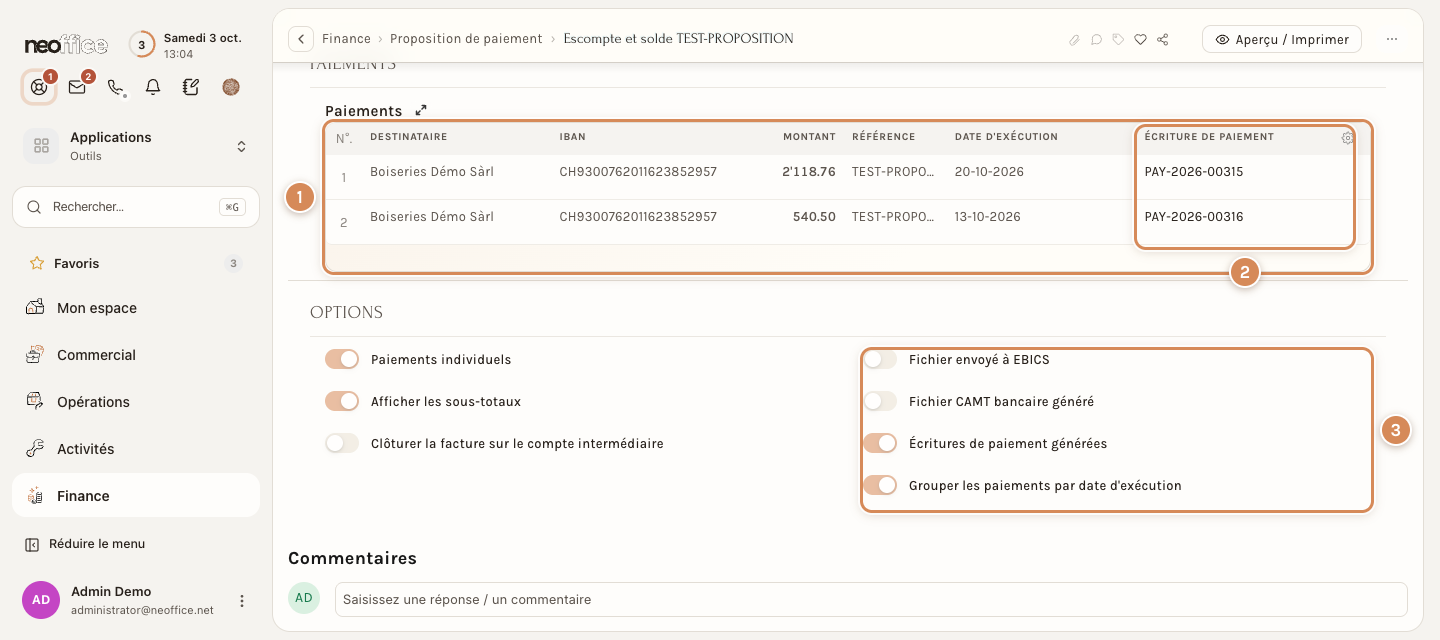Open the Applications Outils selector
The width and height of the screenshot is (1440, 640).
136,146
